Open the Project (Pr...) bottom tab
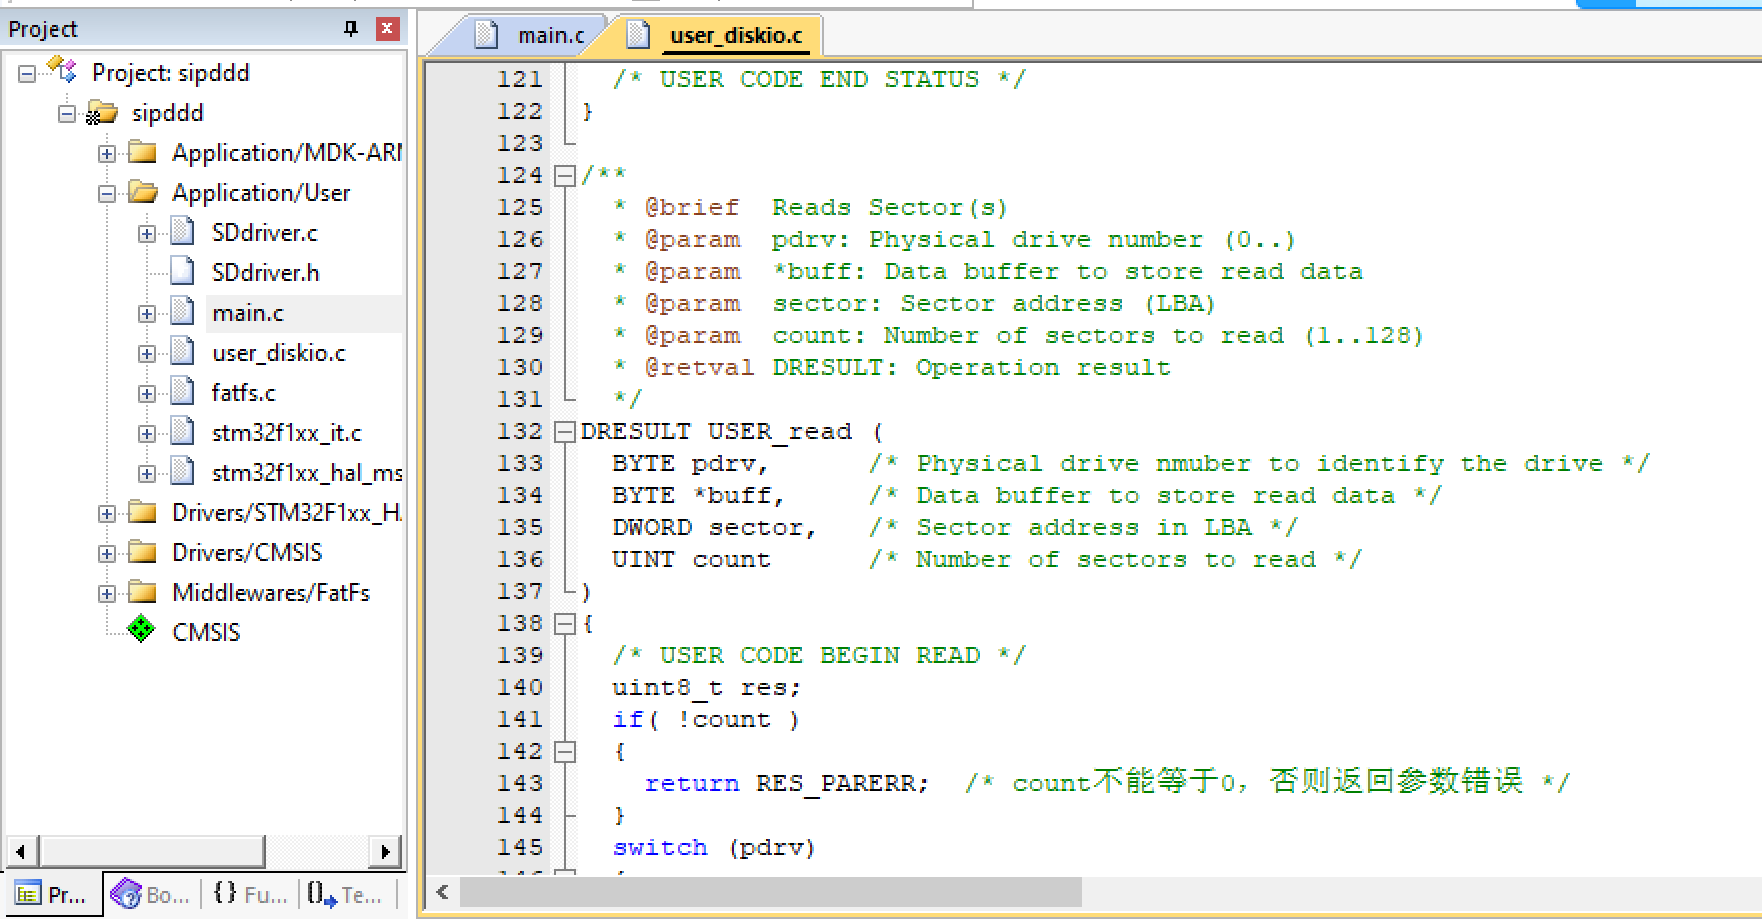Viewport: 1762px width, 921px height. click(x=51, y=895)
